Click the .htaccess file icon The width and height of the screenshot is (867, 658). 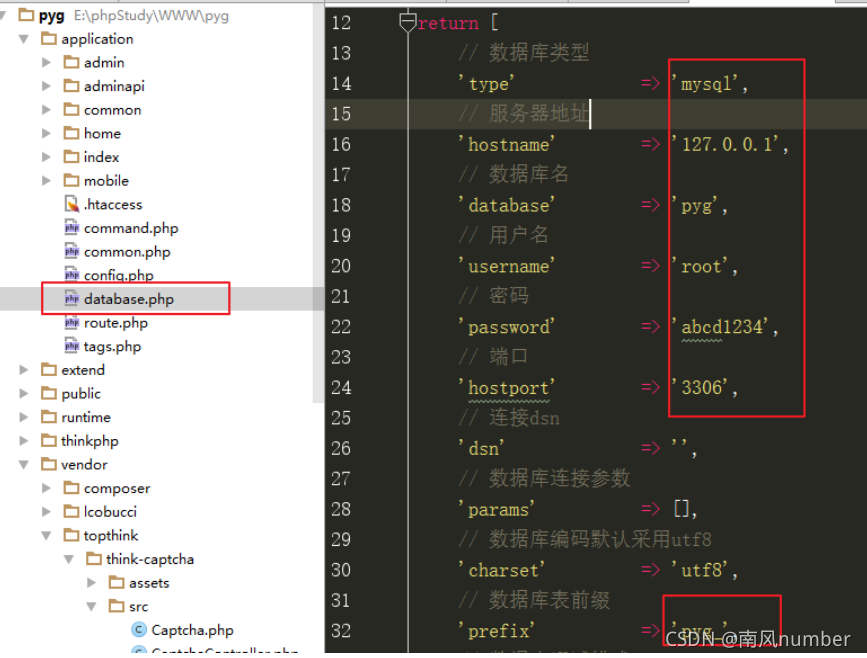point(72,204)
